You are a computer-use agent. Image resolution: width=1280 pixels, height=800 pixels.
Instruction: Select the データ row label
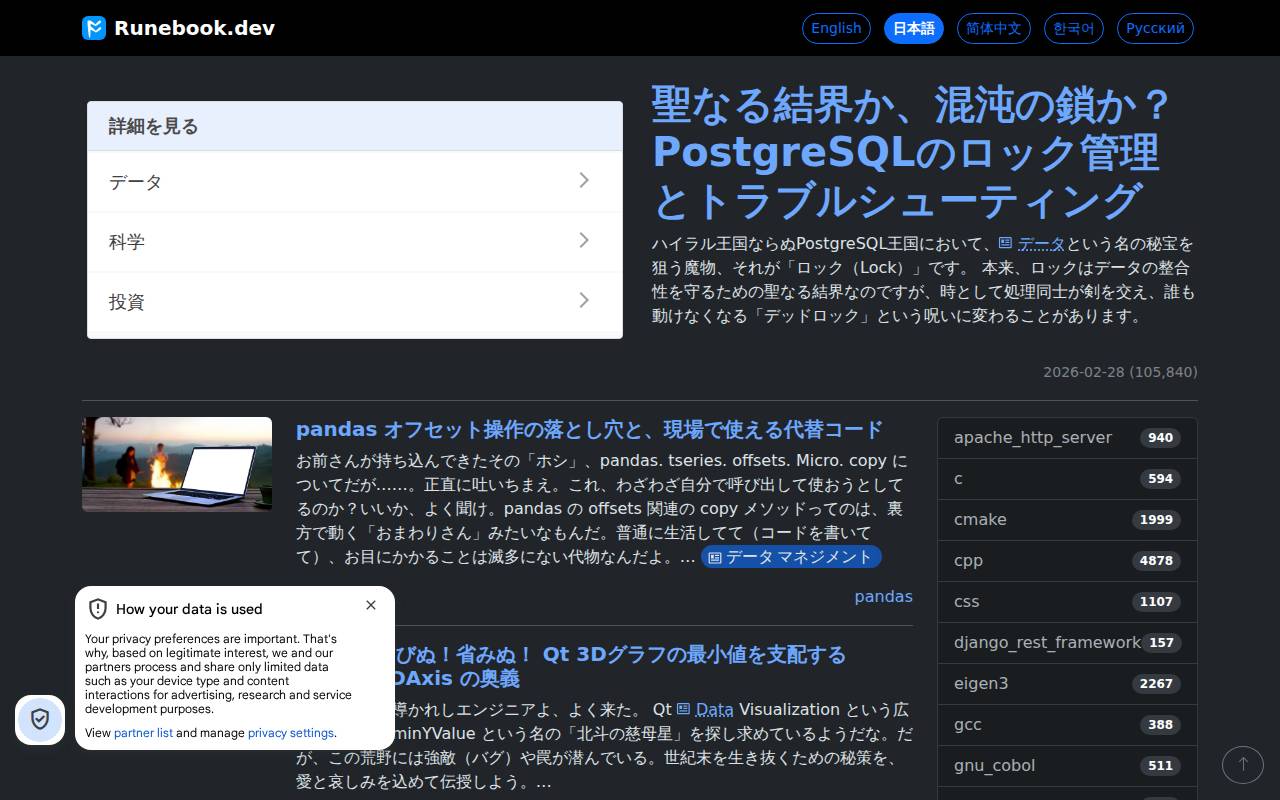135,182
